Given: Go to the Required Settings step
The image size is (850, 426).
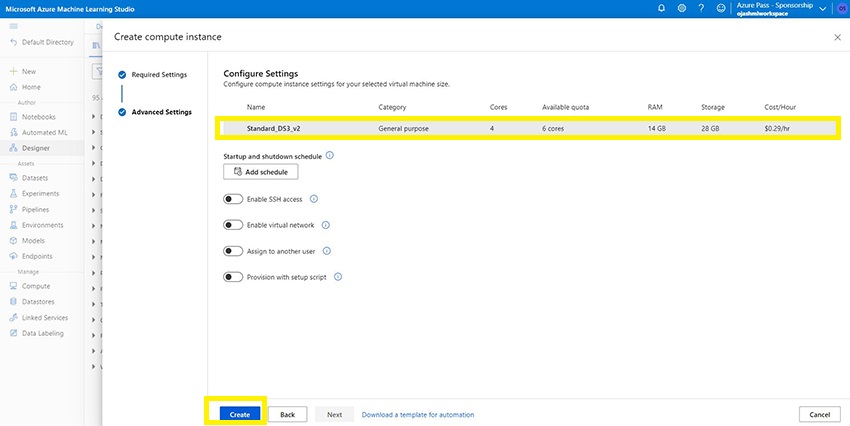Looking at the screenshot, I should [x=158, y=75].
